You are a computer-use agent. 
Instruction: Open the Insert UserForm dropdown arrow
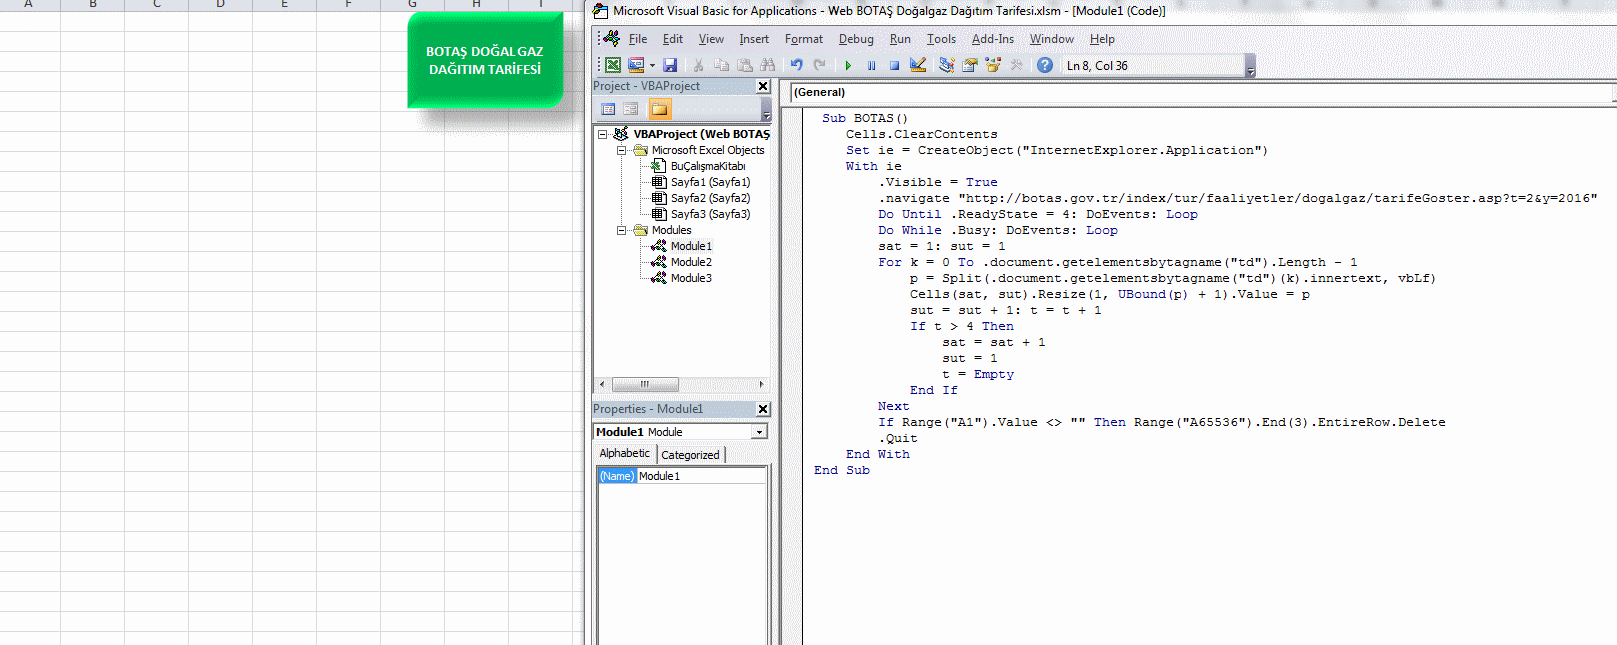coord(652,65)
